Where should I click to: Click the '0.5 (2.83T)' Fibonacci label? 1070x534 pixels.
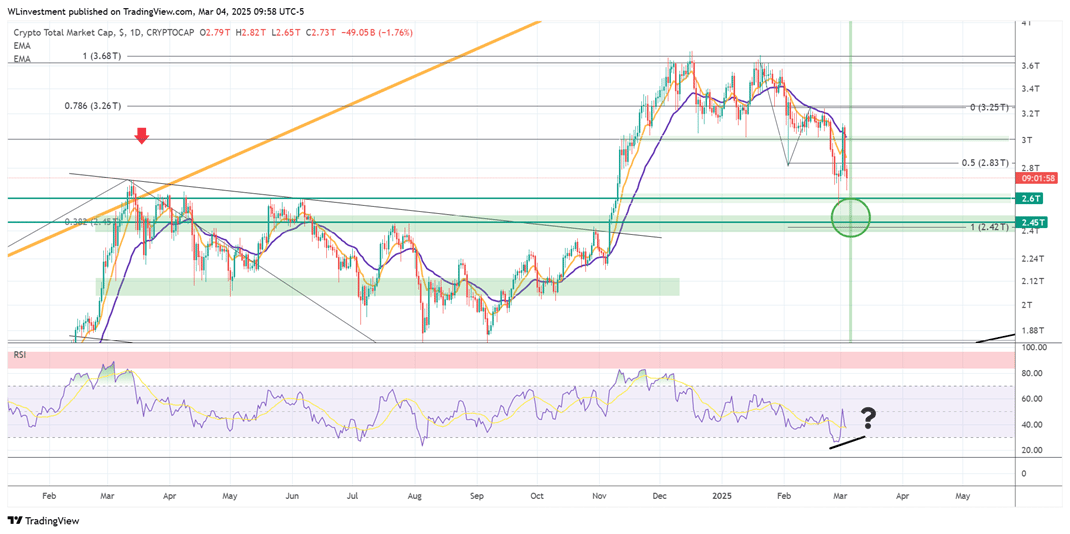(985, 164)
